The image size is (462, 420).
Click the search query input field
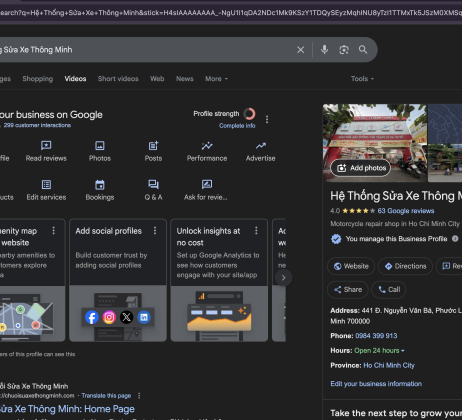pyautogui.click(x=145, y=50)
